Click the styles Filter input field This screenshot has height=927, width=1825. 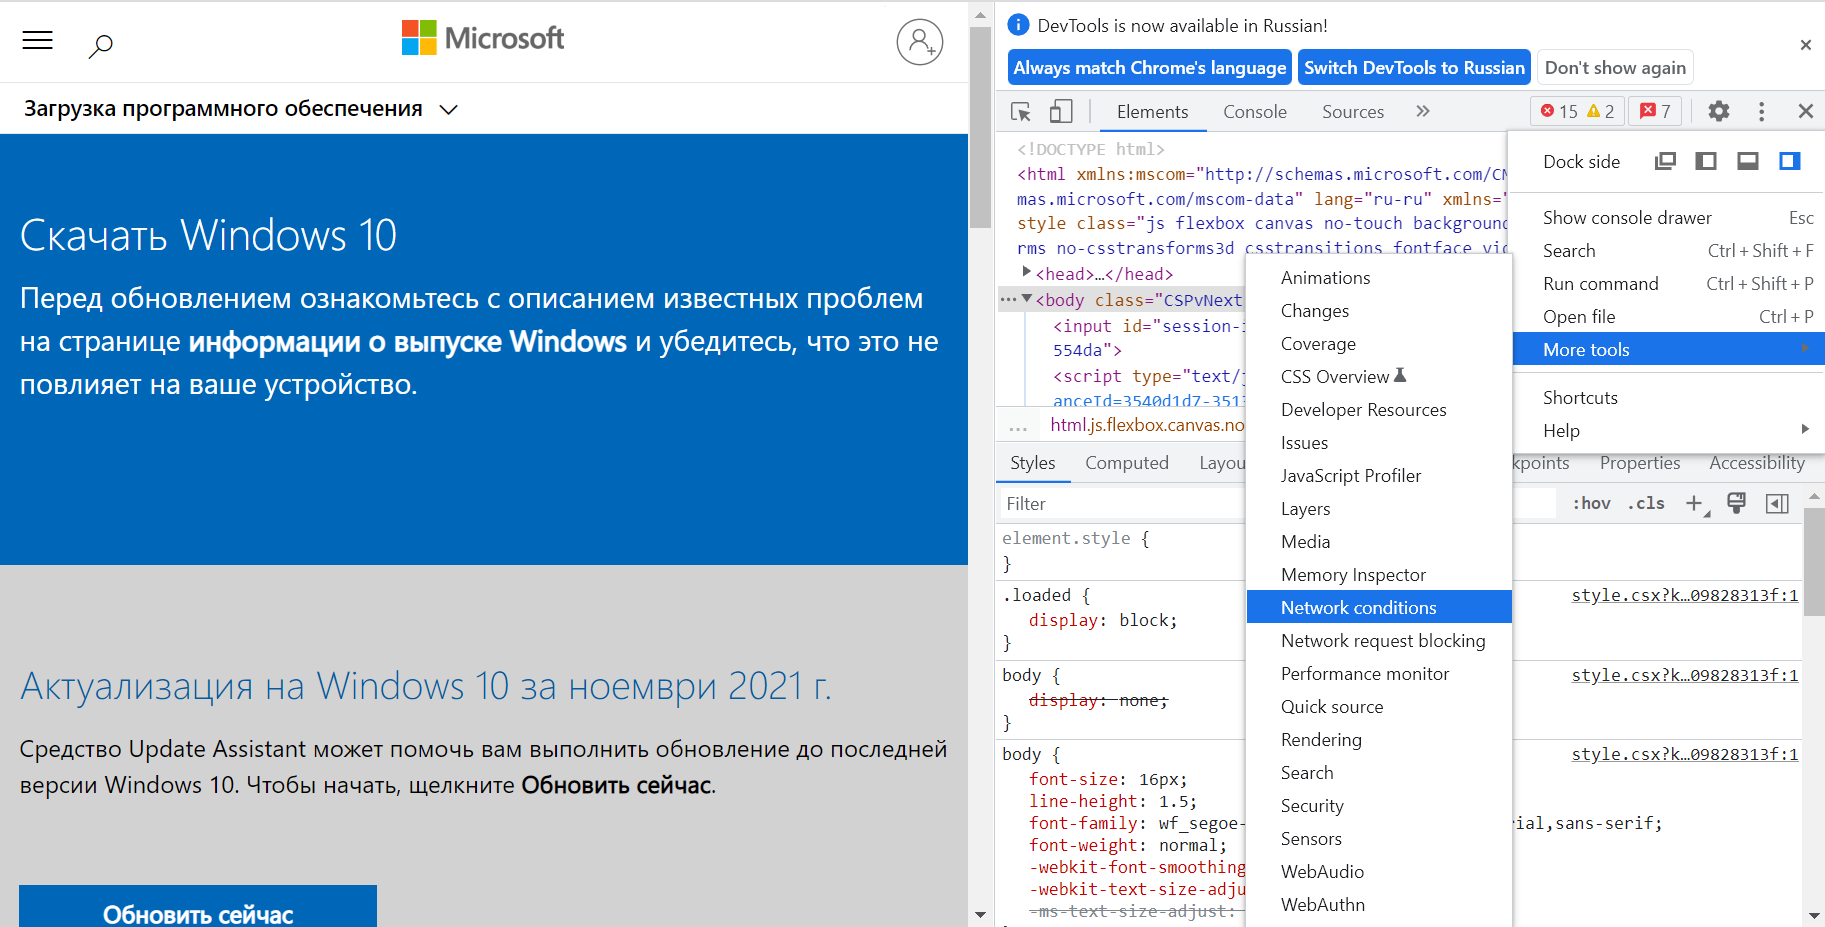pyautogui.click(x=1120, y=504)
